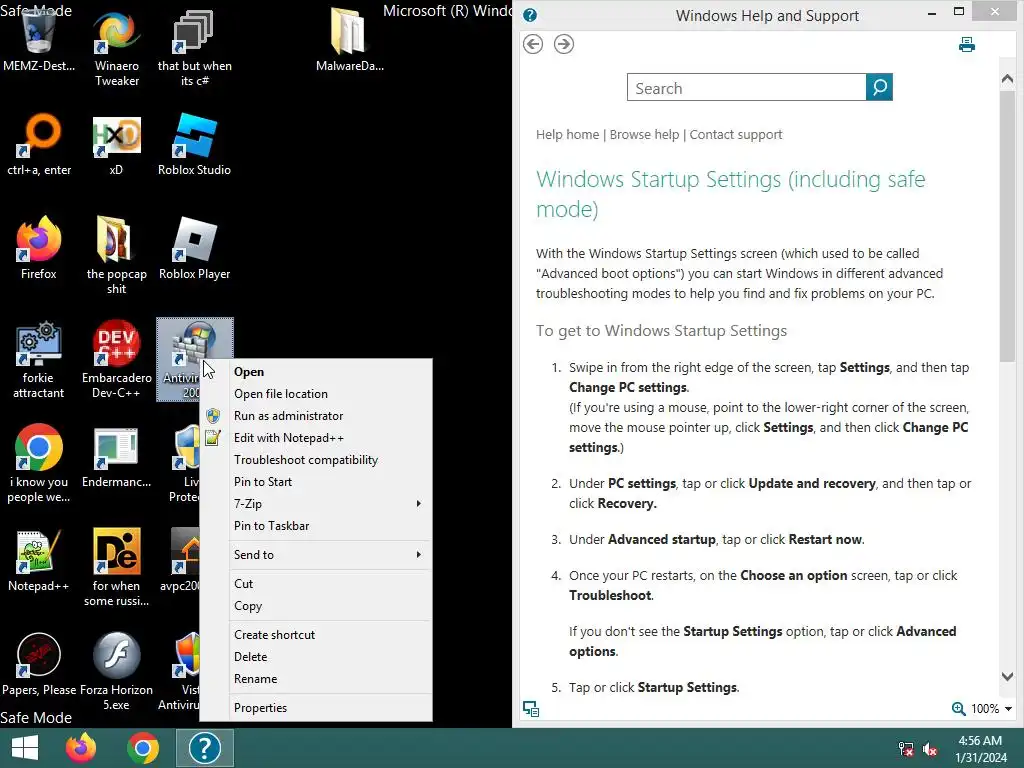Open the 100% zoom level dropdown
The width and height of the screenshot is (1024, 768).
point(1008,709)
